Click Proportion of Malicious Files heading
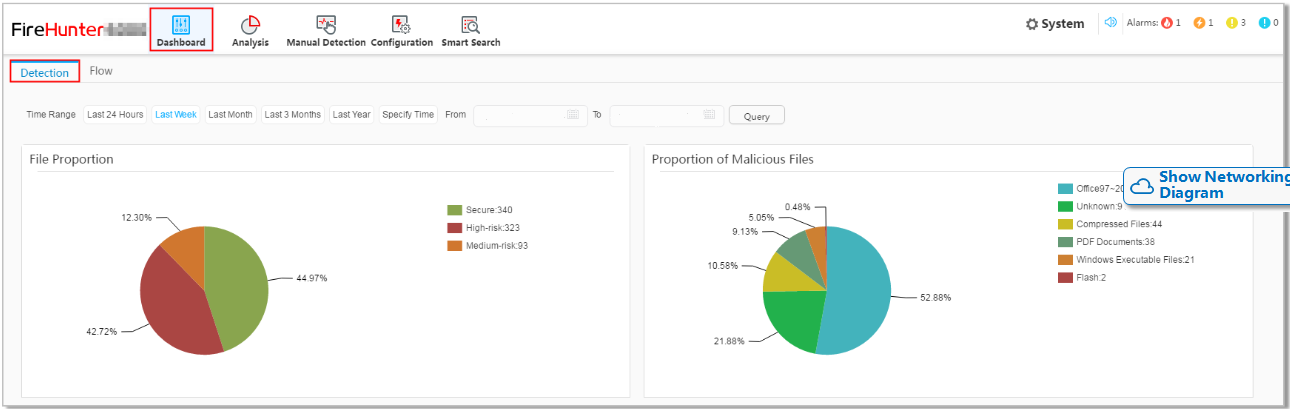This screenshot has height=409, width=1290. pyautogui.click(x=733, y=159)
